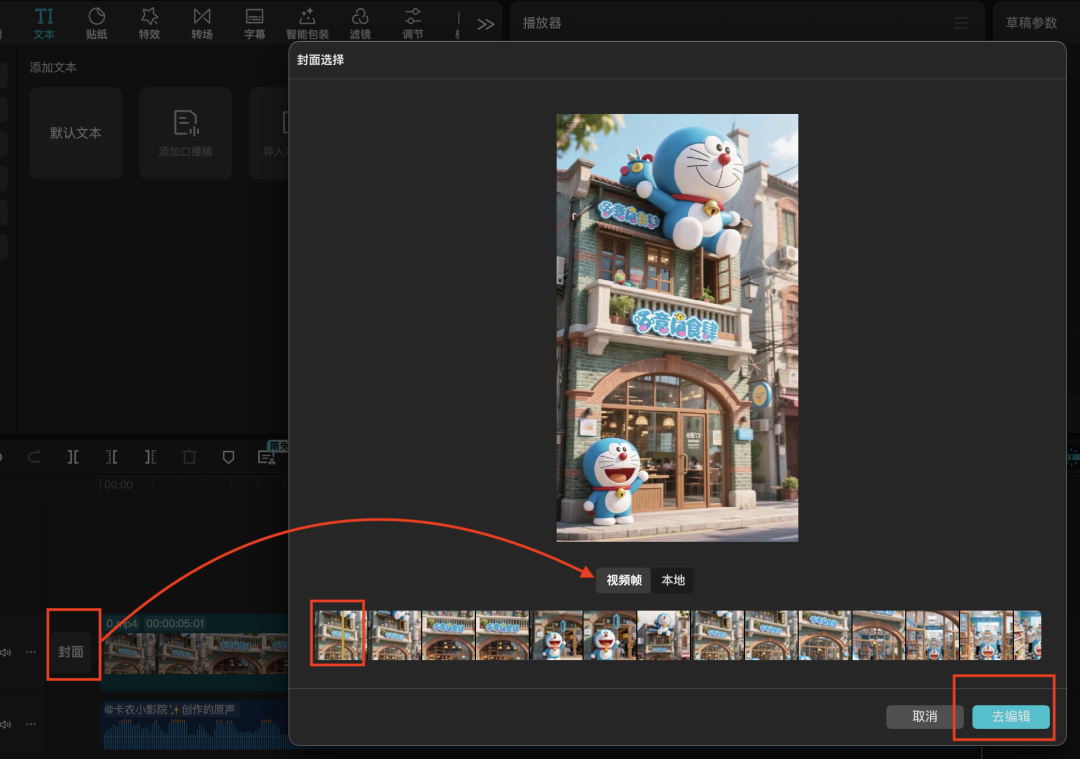
Task: Click the split clip tool in timeline toolbar
Action: [x=73, y=457]
